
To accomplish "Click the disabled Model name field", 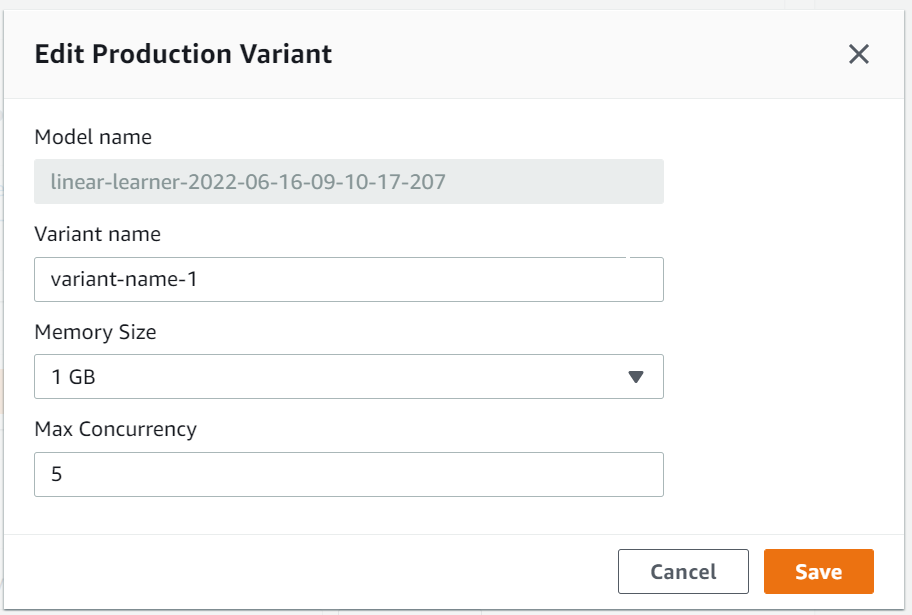I will 348,182.
